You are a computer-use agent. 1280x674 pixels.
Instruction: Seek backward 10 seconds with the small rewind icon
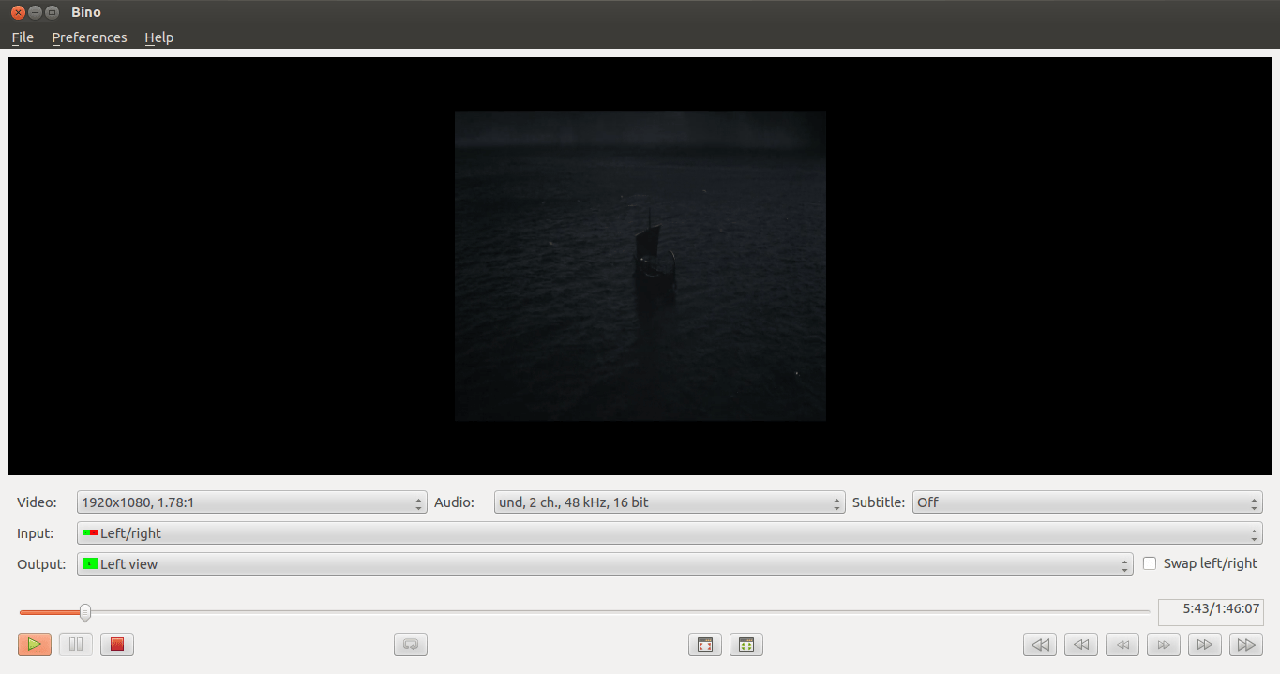click(1122, 645)
